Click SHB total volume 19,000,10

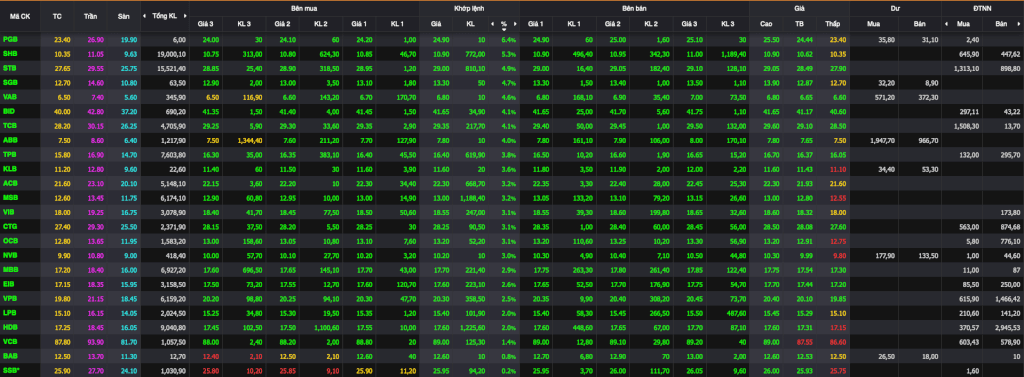pyautogui.click(x=173, y=54)
